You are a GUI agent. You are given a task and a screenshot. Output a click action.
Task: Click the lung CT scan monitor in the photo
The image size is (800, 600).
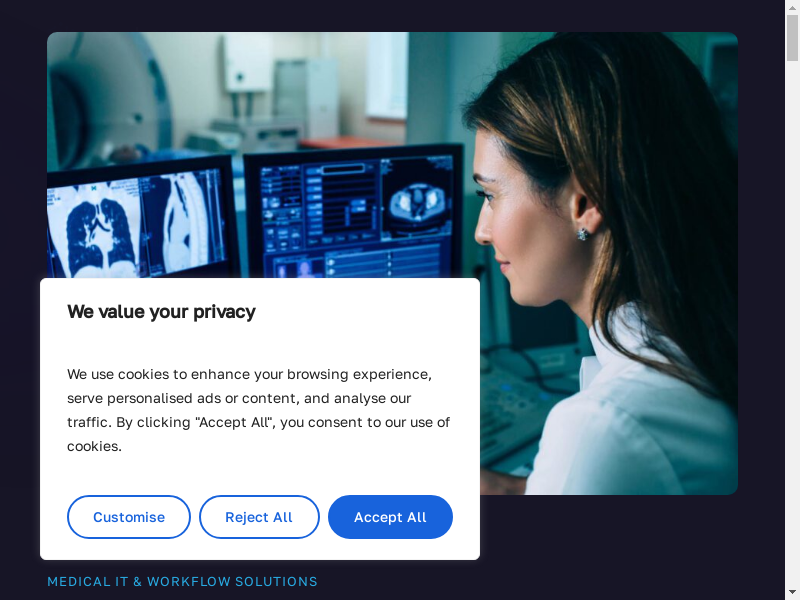point(138,222)
